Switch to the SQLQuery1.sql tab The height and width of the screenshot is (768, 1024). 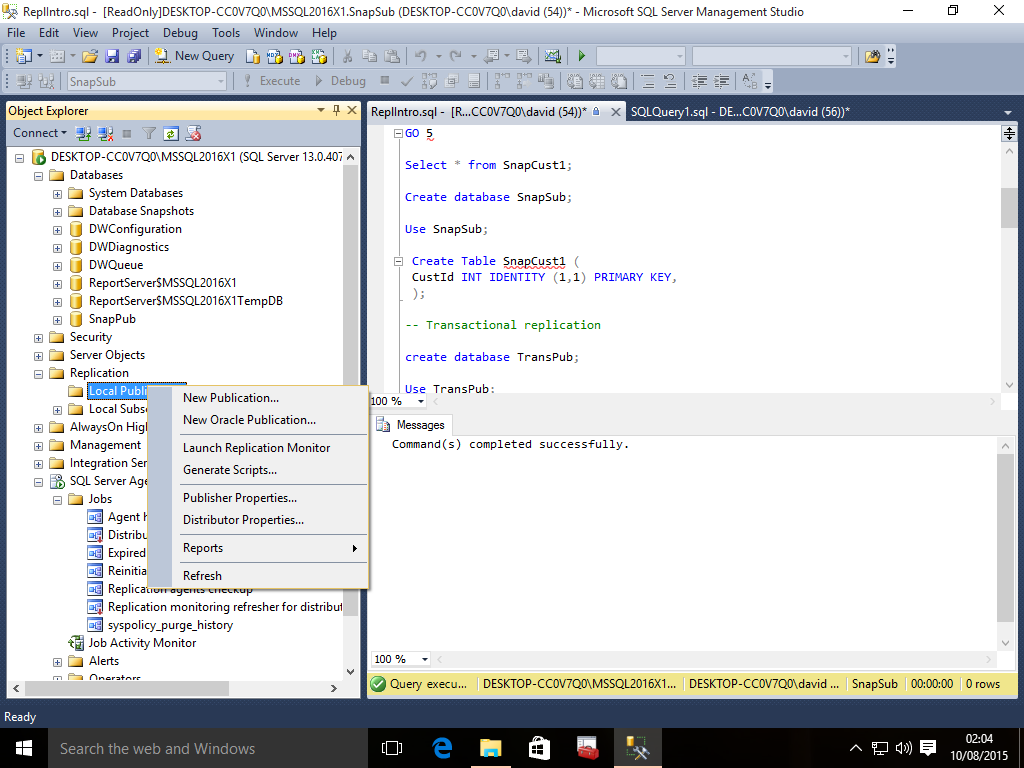[738, 112]
